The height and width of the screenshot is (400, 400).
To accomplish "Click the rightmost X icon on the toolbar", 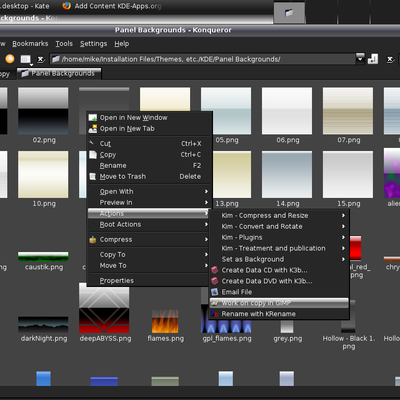I will pyautogui.click(x=390, y=59).
